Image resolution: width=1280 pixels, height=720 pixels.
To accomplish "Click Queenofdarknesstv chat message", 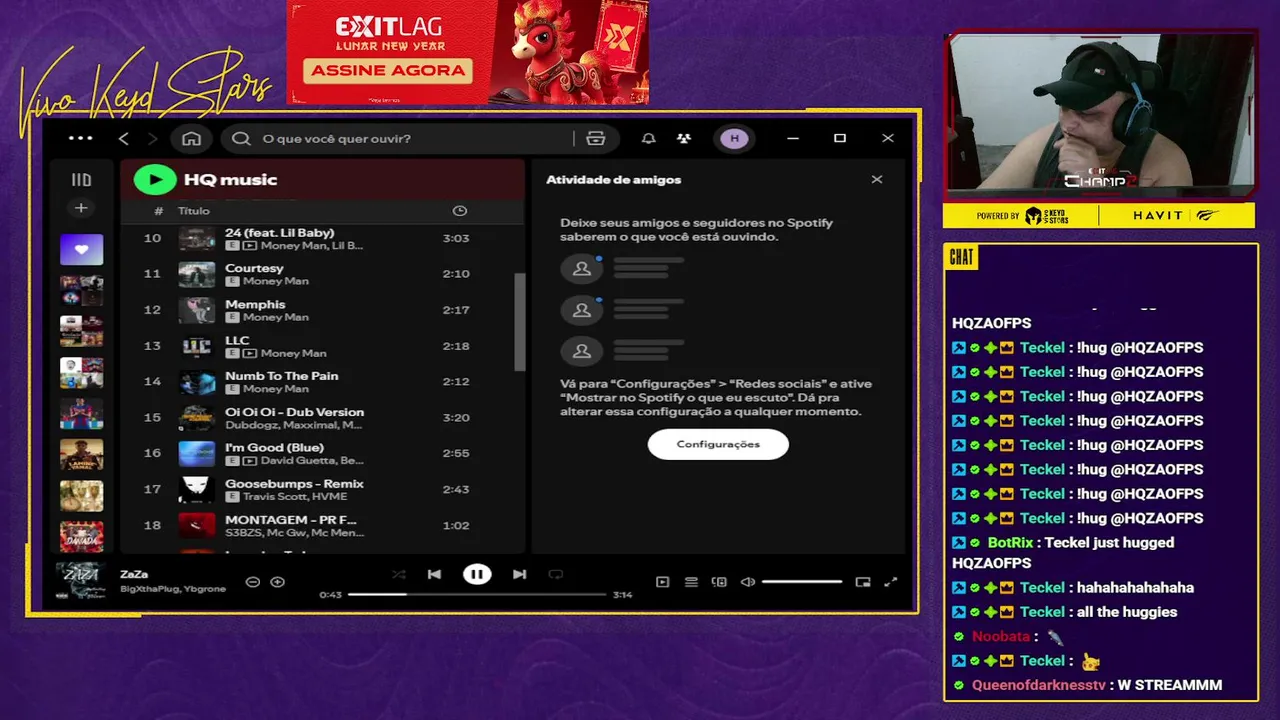I will click(1088, 685).
